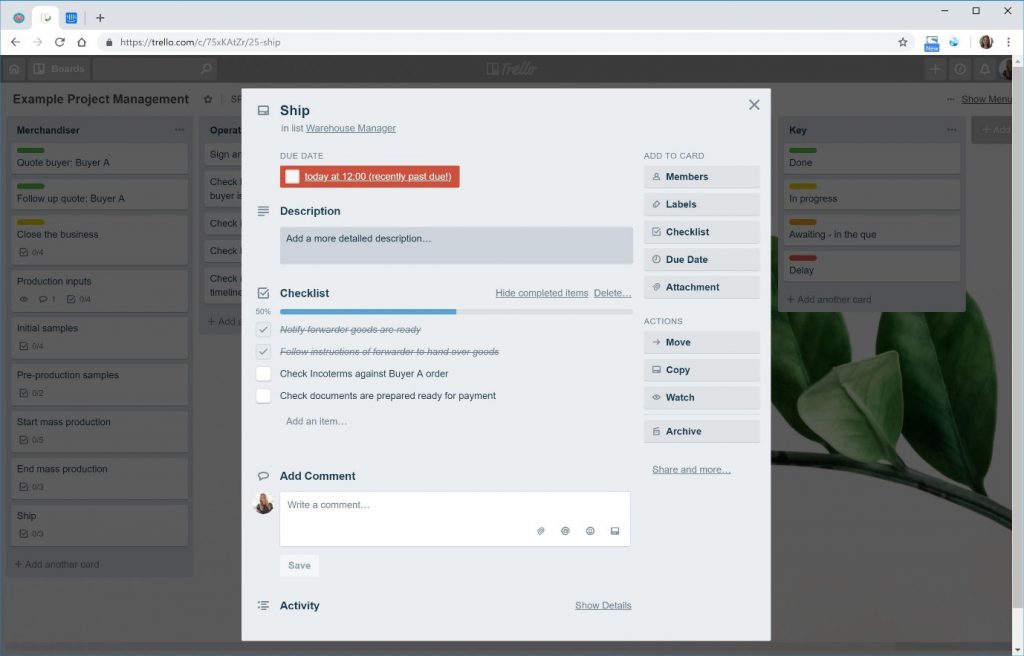This screenshot has height=656, width=1024.
Task: Click the browser home icon
Action: tap(82, 42)
